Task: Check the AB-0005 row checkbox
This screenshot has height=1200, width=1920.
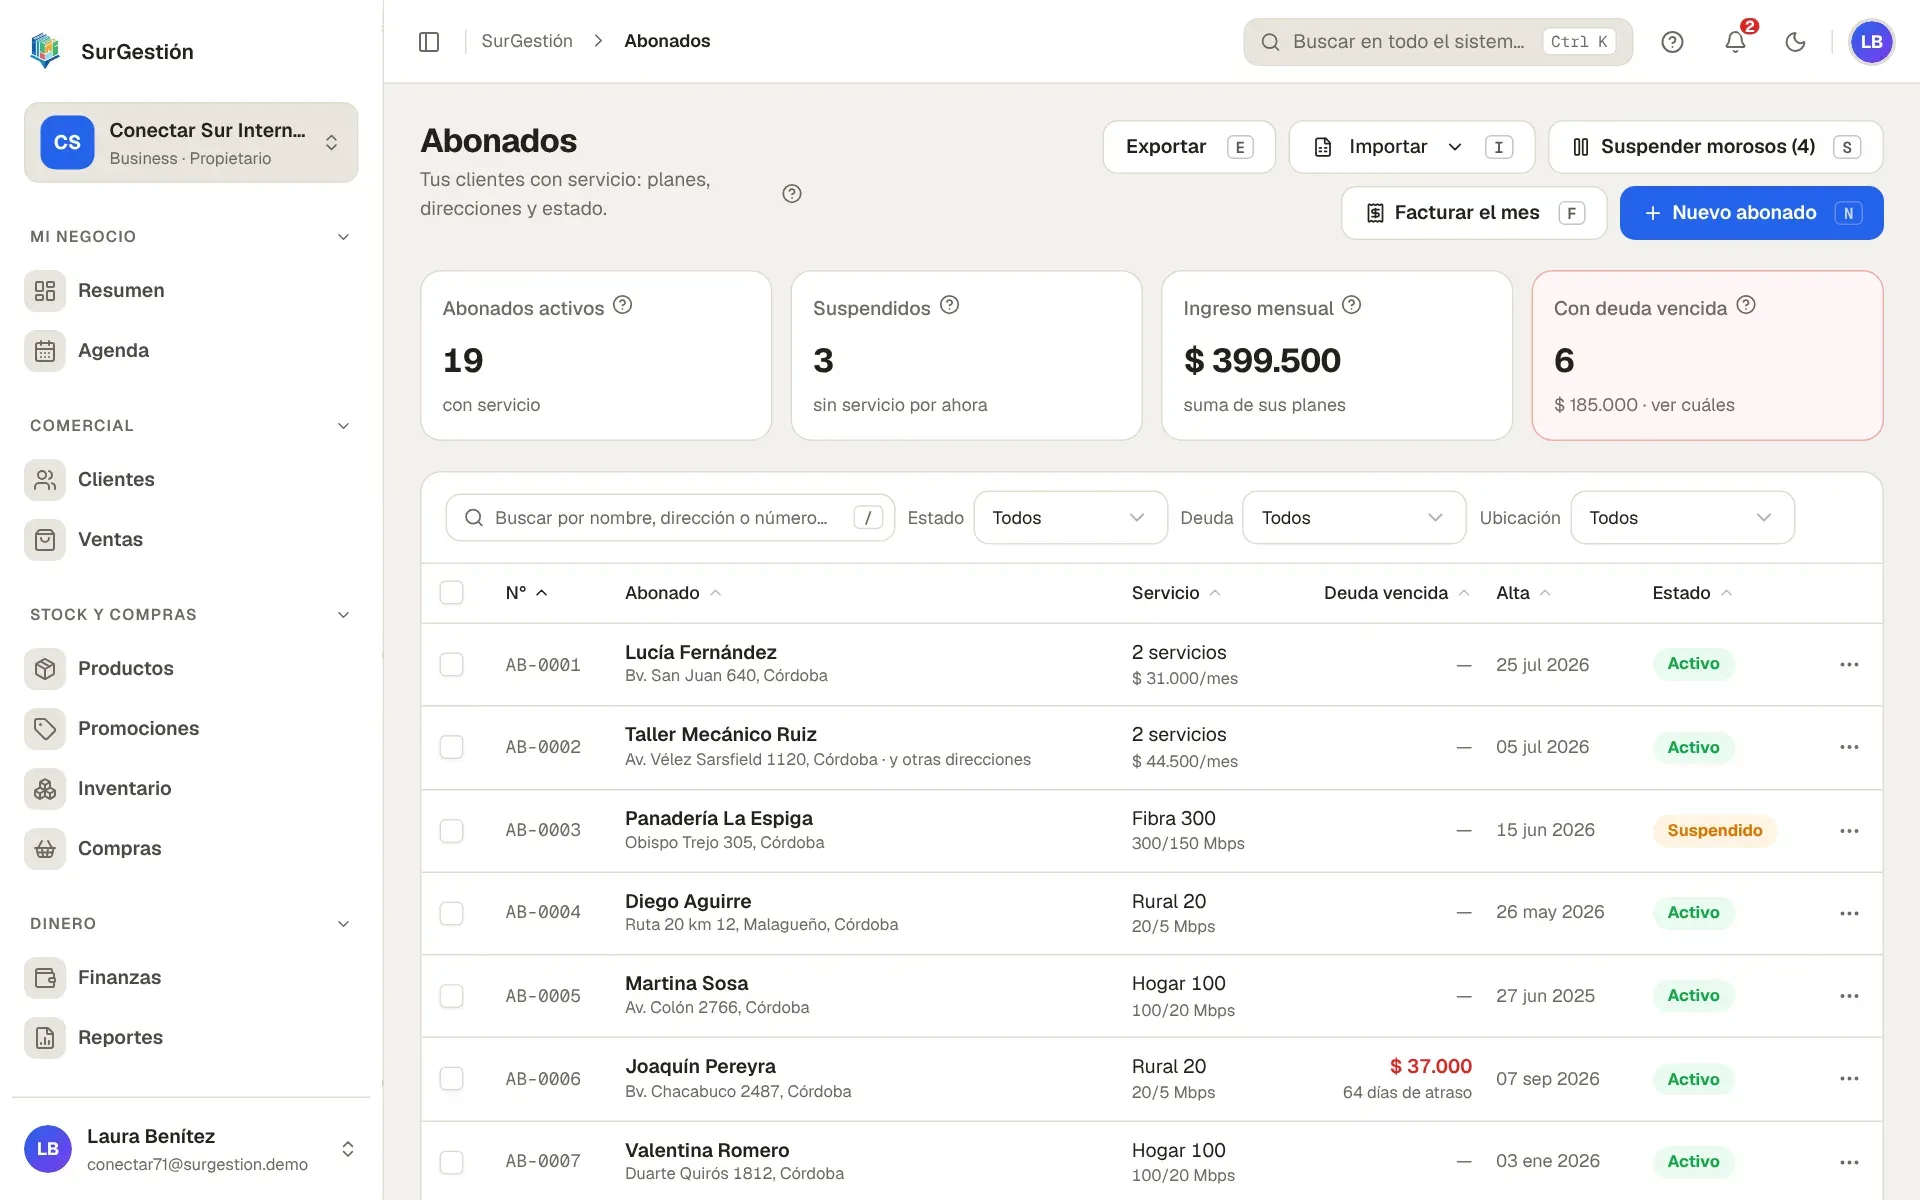Action: pos(452,996)
